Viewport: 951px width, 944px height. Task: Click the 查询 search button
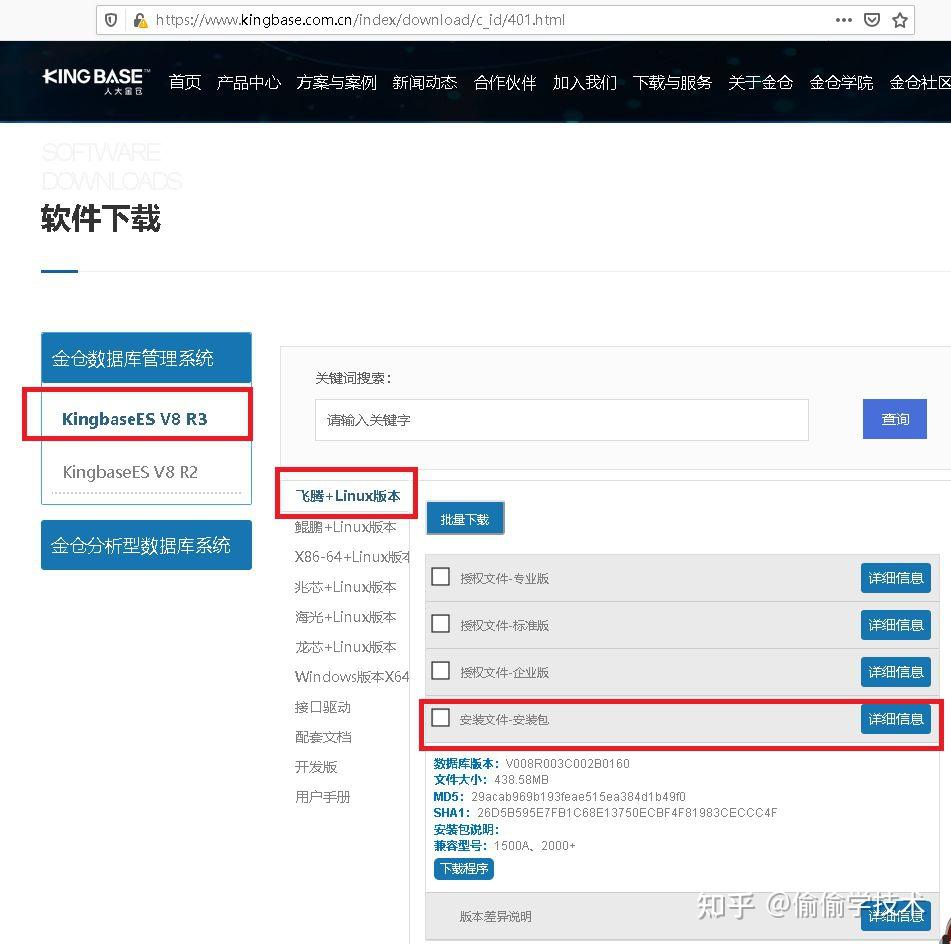point(895,419)
